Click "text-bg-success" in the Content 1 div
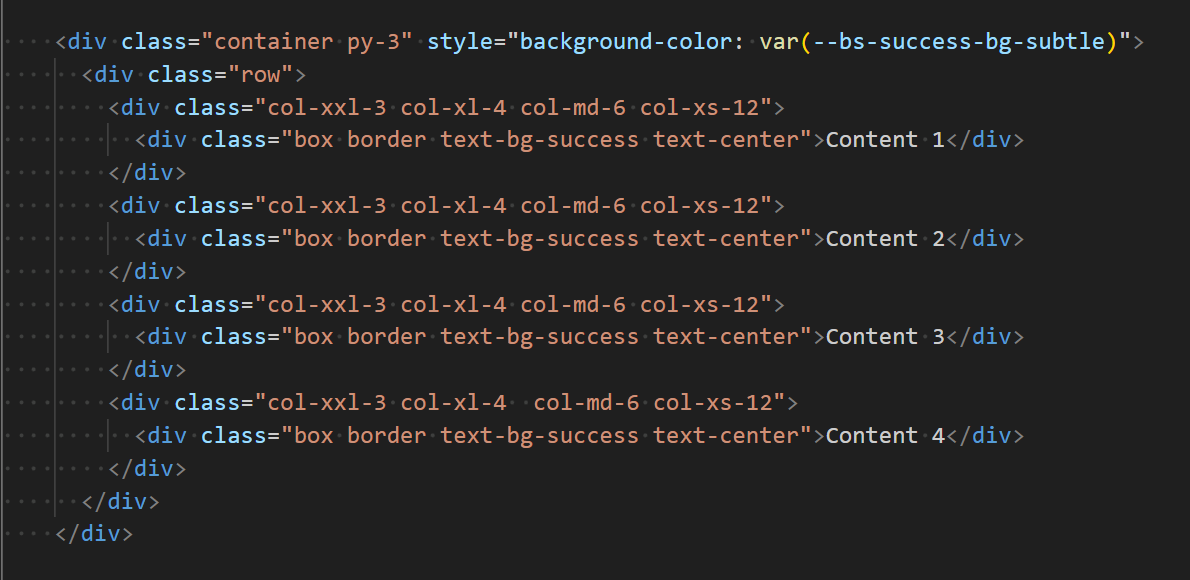The width and height of the screenshot is (1190, 580). coord(539,140)
